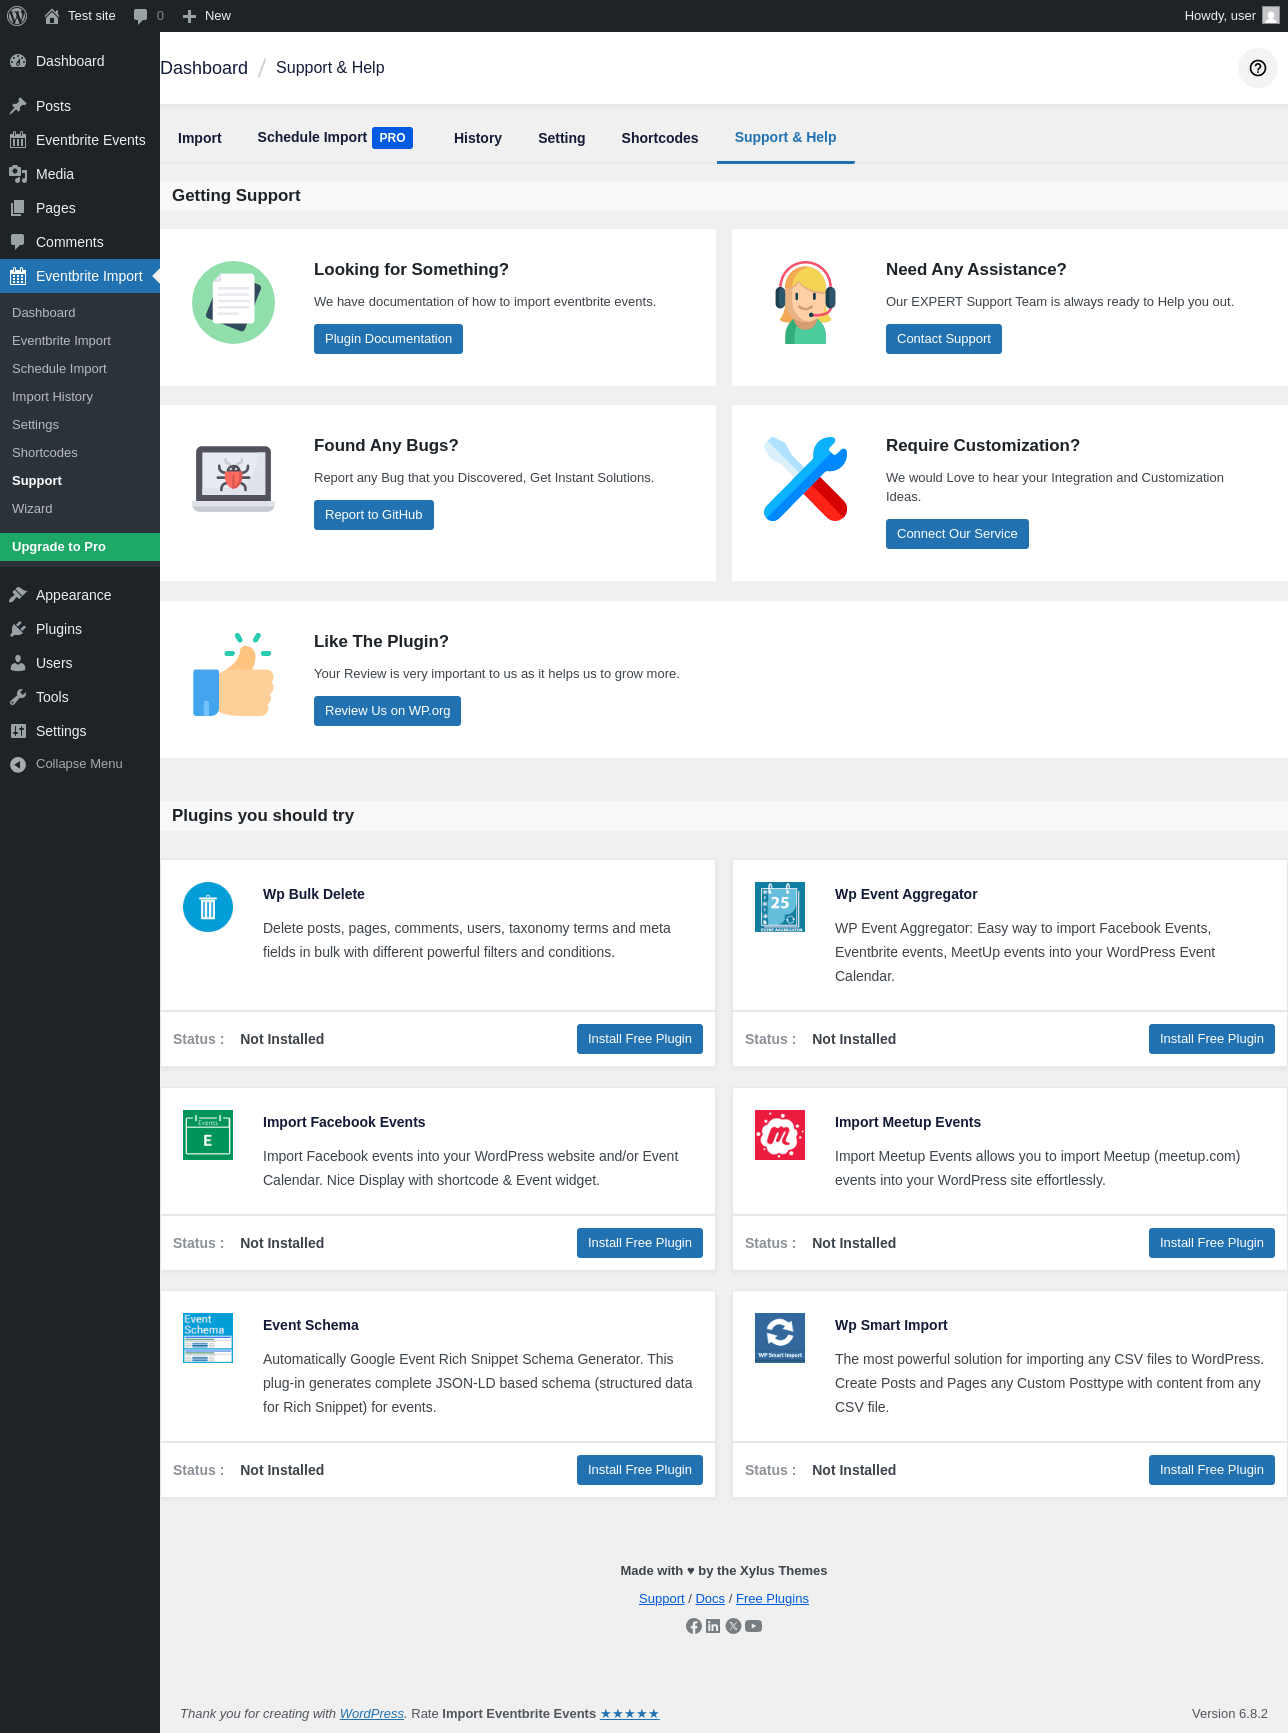Click the Wp Event Aggregator calendar icon
This screenshot has height=1733, width=1288.
tap(780, 907)
